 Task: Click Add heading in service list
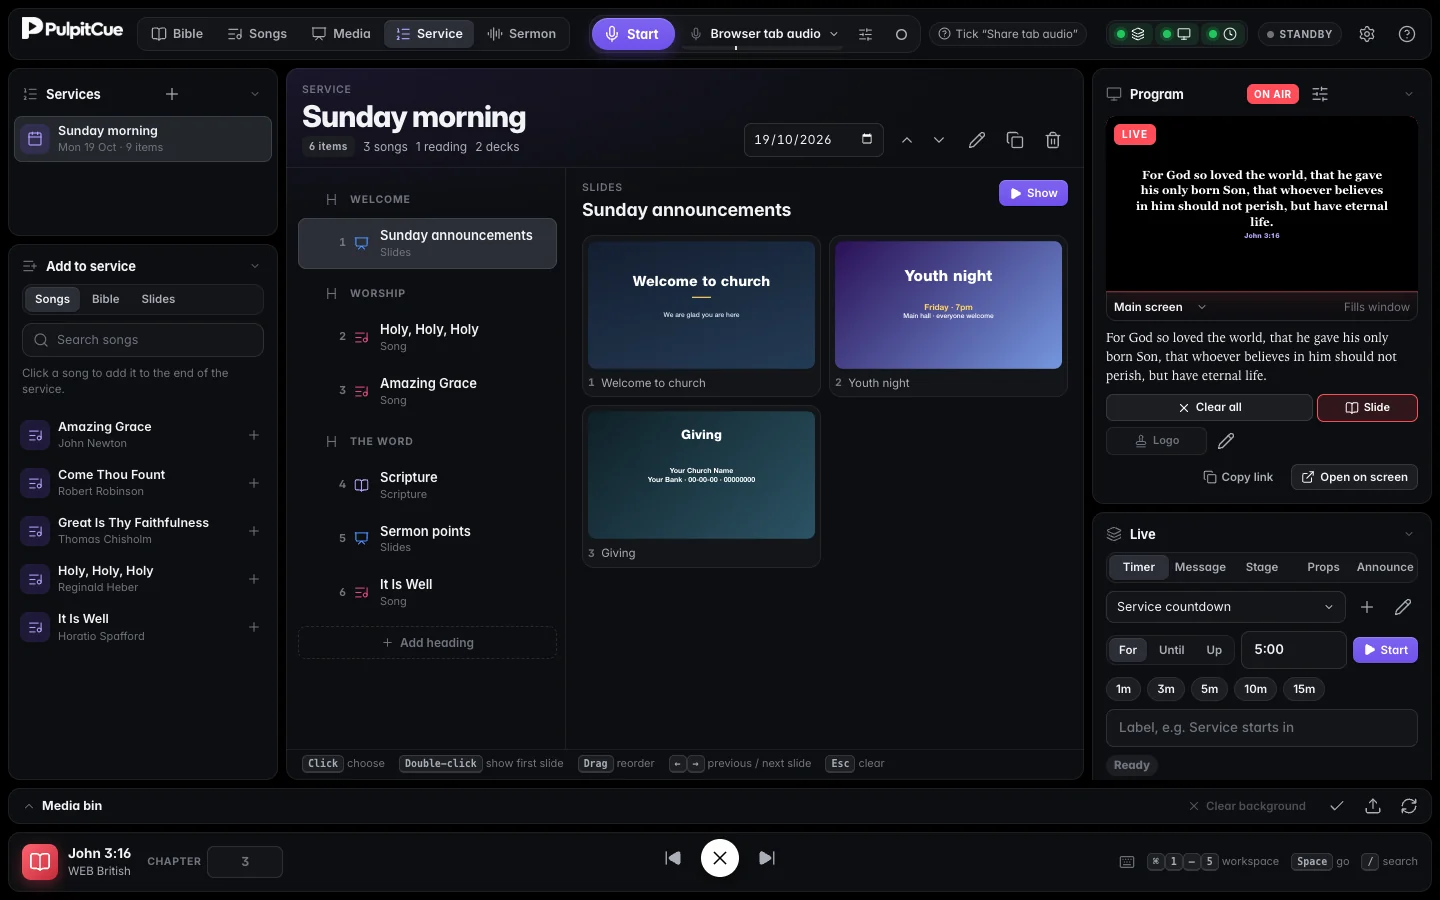click(427, 643)
